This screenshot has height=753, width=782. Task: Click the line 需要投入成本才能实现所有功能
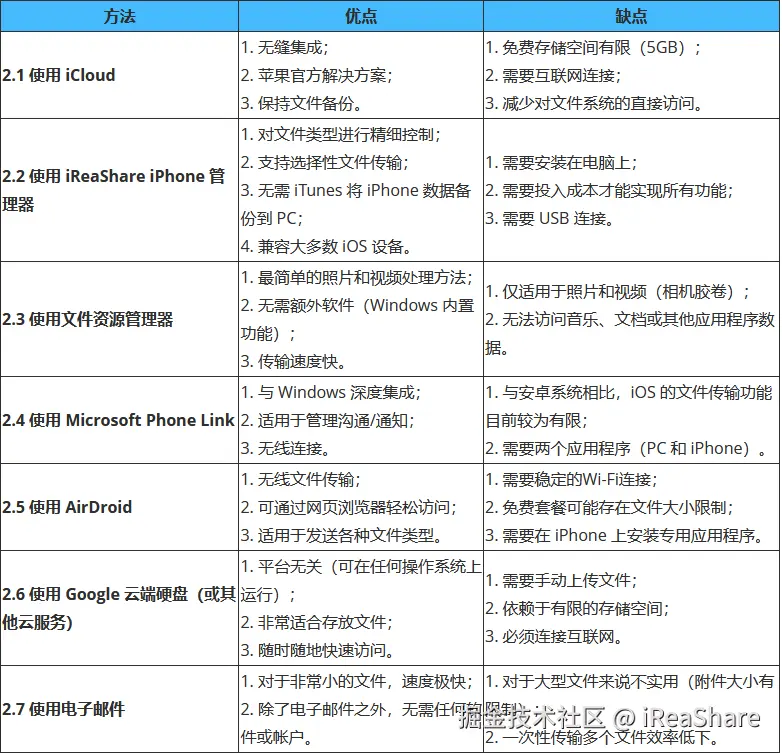[609, 190]
